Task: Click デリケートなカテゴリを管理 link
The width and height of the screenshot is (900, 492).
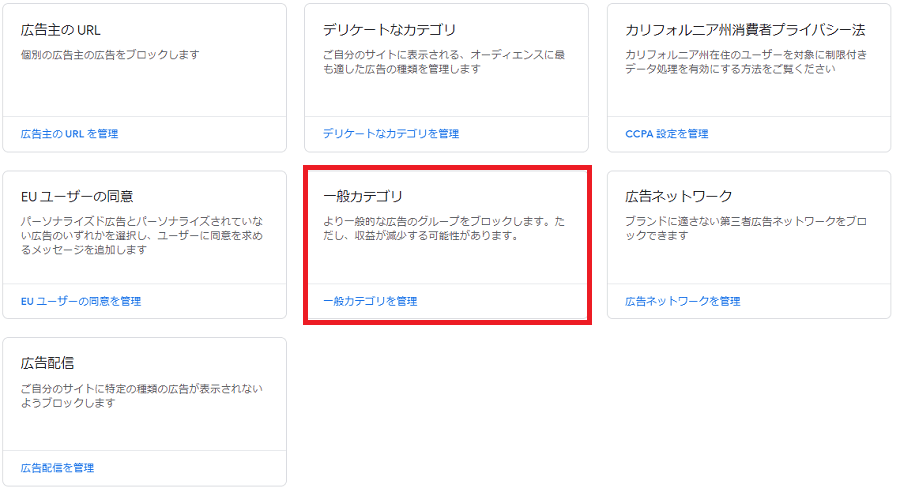Action: (x=391, y=134)
